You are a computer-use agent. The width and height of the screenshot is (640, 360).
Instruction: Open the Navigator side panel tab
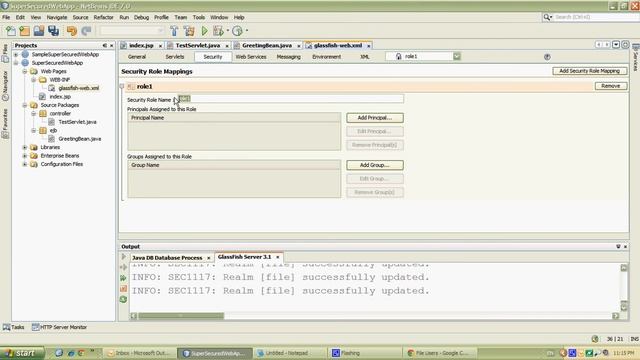tap(5, 85)
